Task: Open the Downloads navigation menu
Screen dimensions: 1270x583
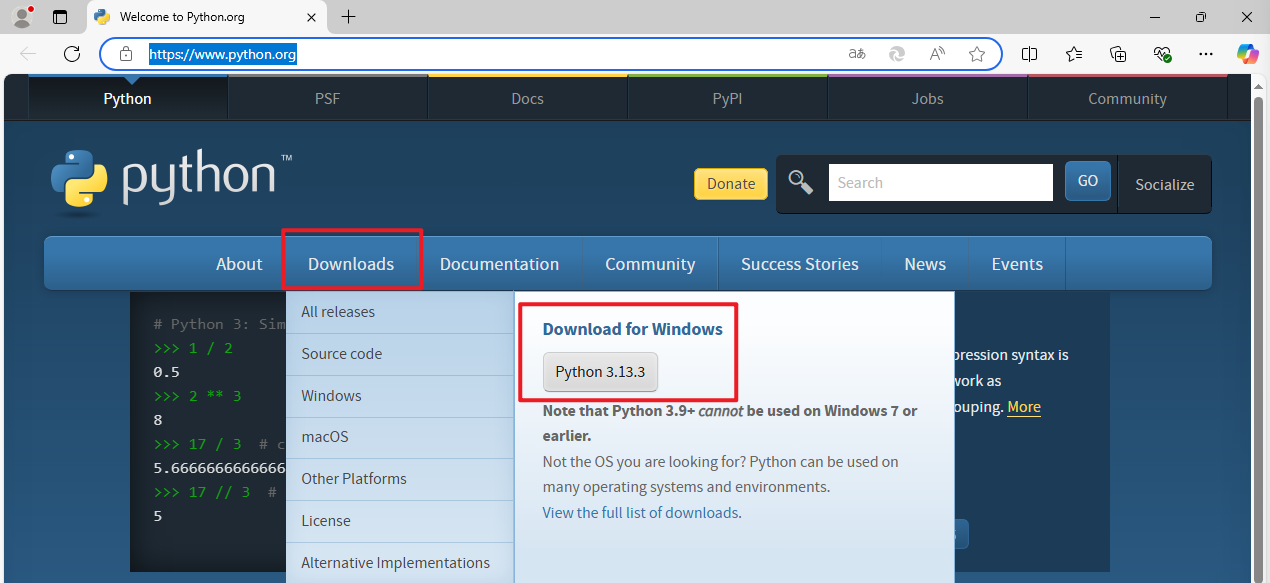Action: [351, 264]
